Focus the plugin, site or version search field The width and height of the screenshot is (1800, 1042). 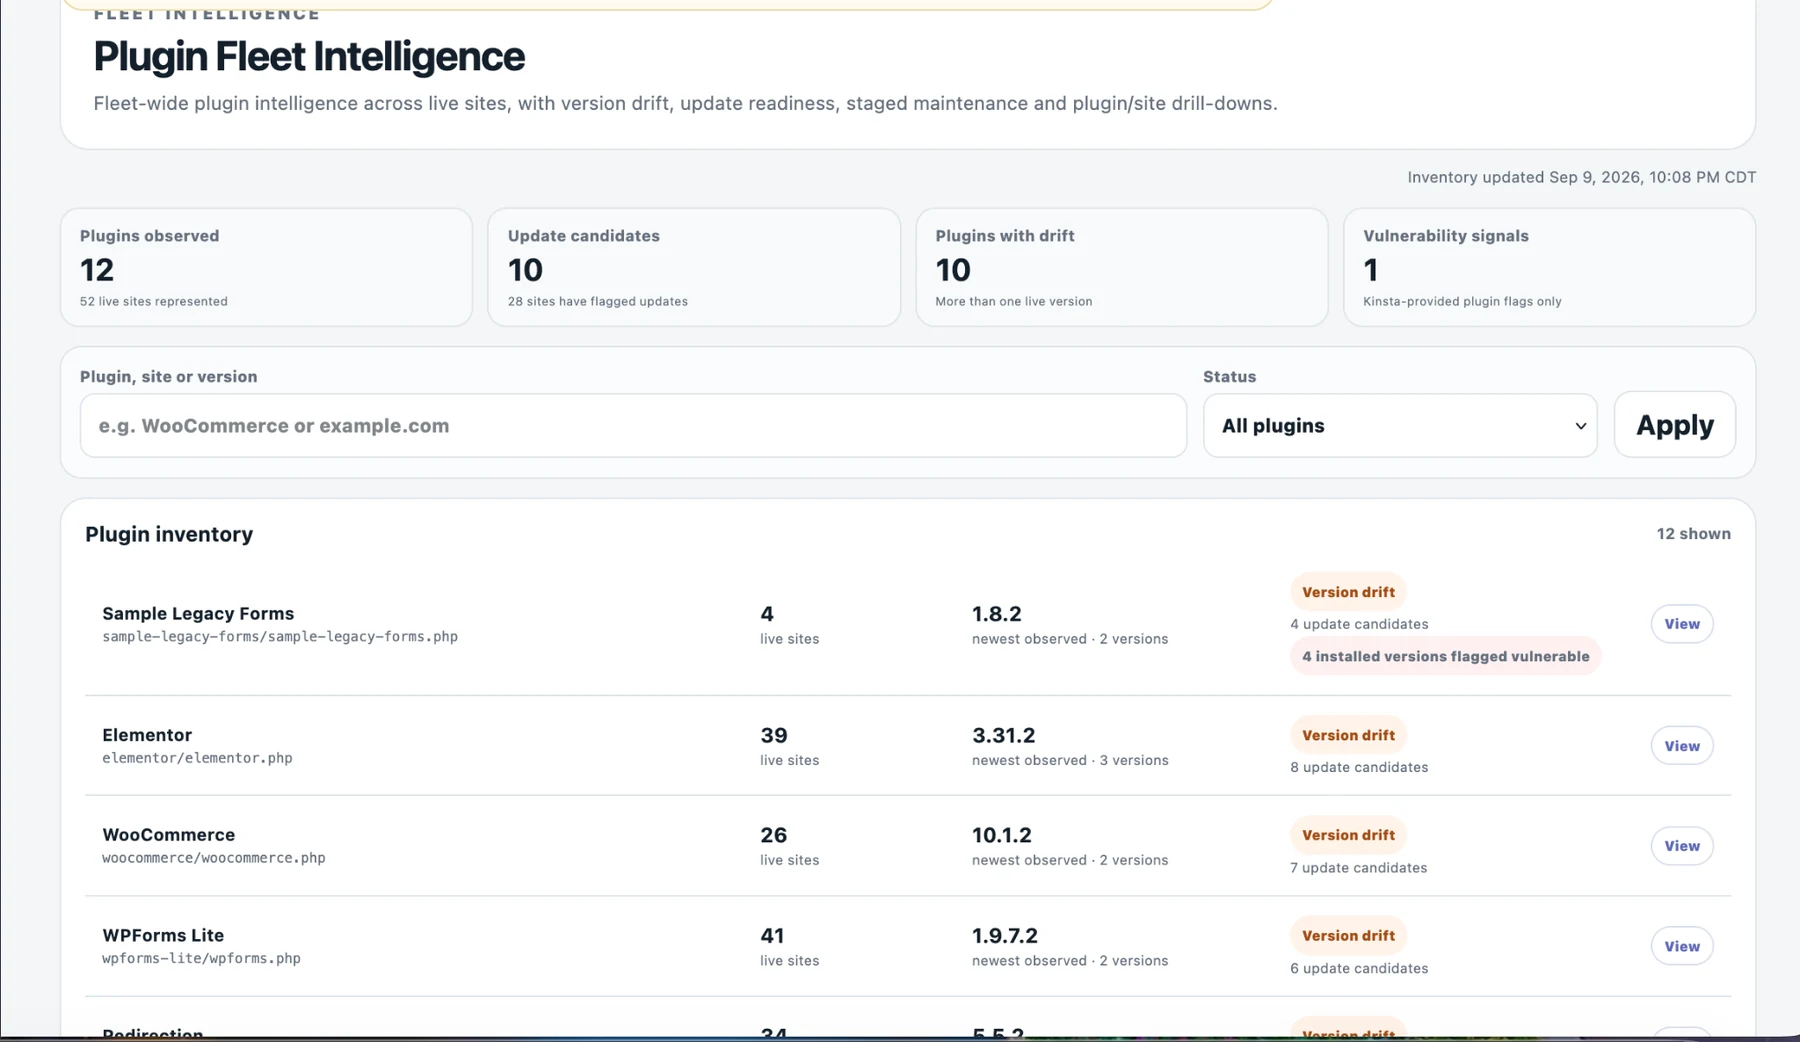point(633,425)
